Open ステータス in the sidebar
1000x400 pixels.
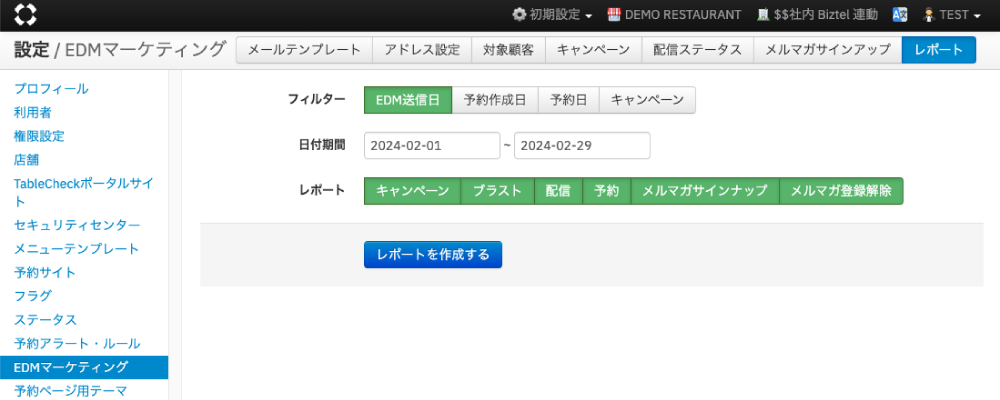(45, 320)
